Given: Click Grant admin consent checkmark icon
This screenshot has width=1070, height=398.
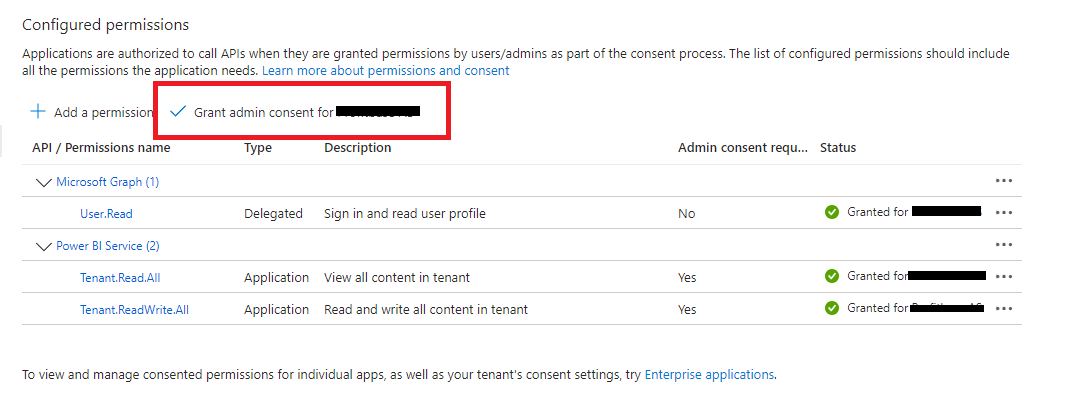Looking at the screenshot, I should 178,112.
